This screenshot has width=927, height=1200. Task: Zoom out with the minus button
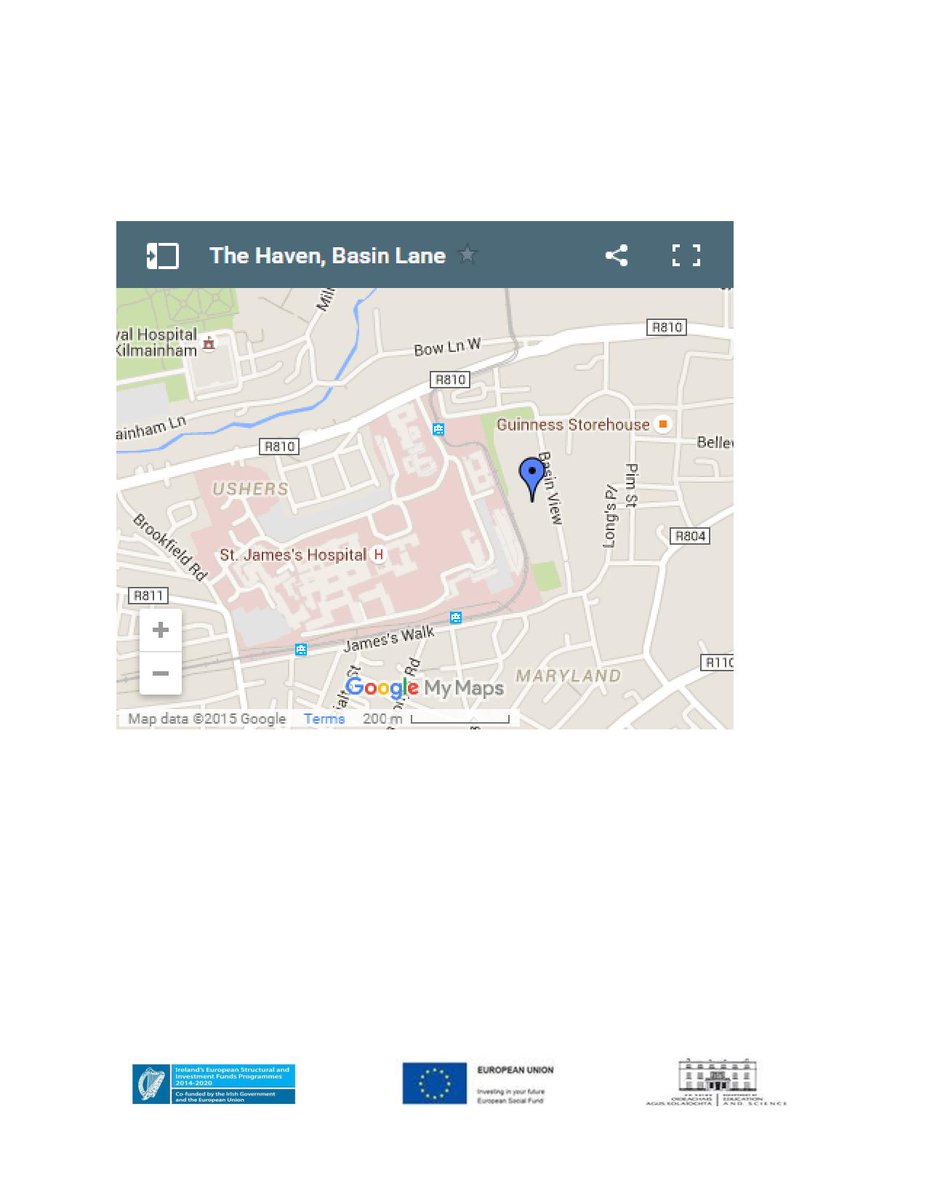(160, 673)
